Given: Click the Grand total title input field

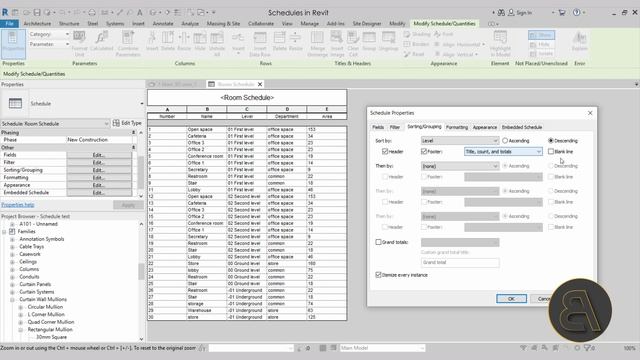Looking at the screenshot, I should [x=460, y=262].
